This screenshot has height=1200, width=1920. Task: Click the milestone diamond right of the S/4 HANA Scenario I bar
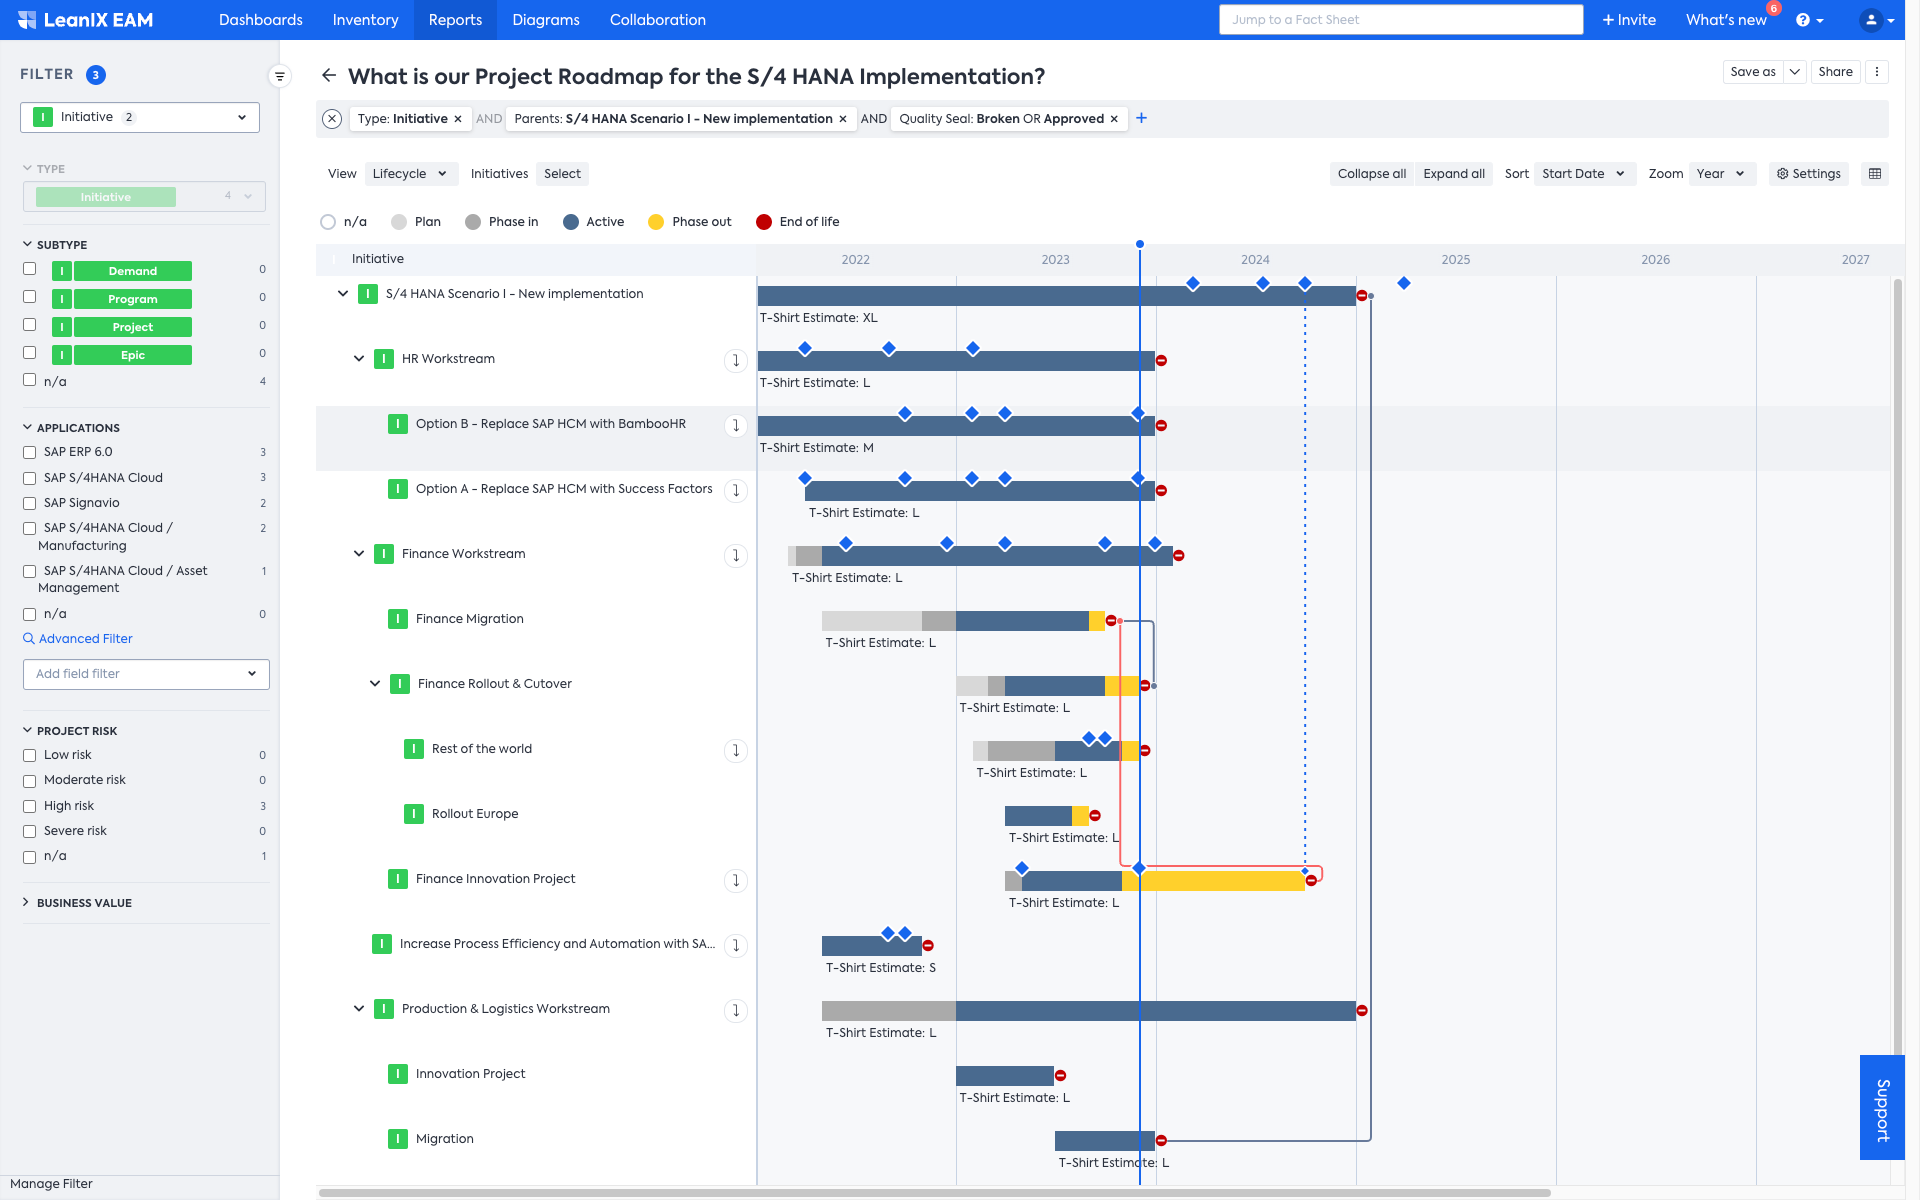pos(1404,283)
